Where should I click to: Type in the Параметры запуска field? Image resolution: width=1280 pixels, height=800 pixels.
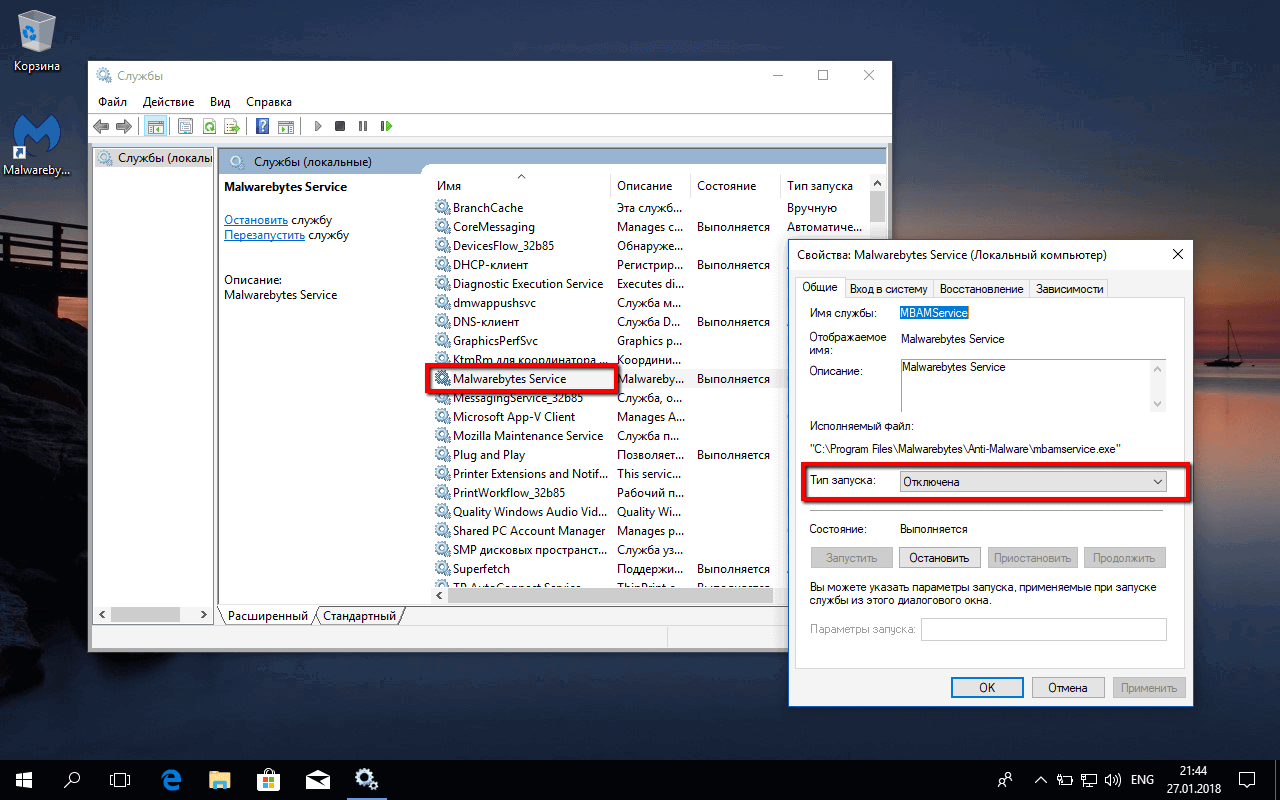click(1043, 629)
